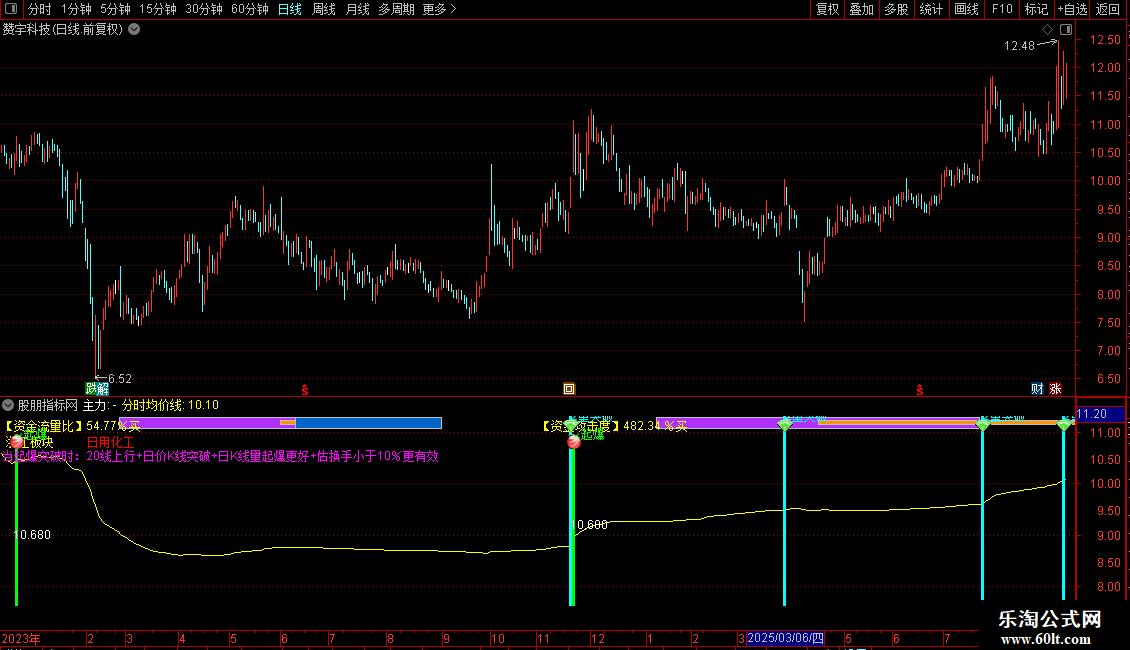1130x650 pixels.
Task: Click the 跌解 marker below the low
Action: coord(97,389)
